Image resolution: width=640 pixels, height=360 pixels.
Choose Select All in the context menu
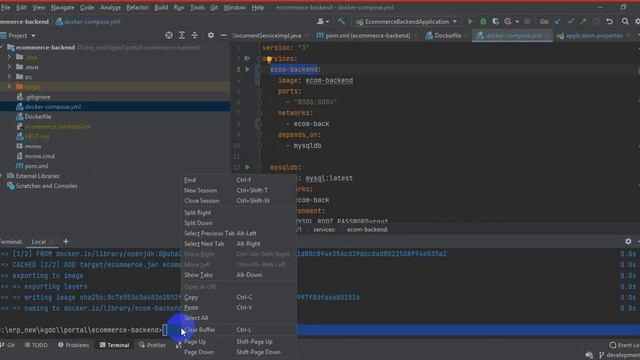(239, 318)
